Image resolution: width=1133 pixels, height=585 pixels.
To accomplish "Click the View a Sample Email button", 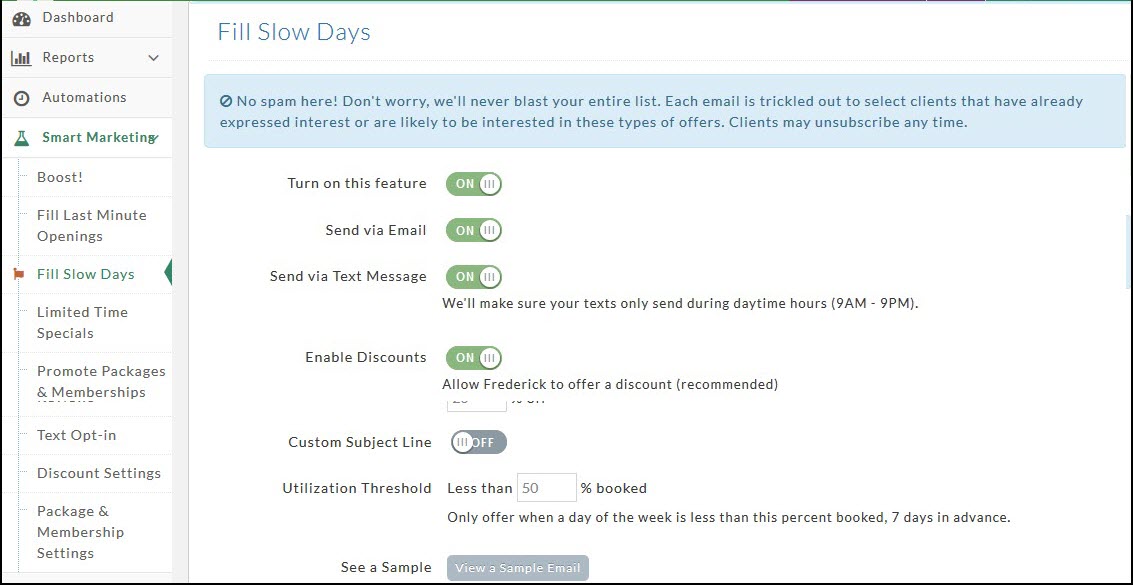I will [x=518, y=568].
